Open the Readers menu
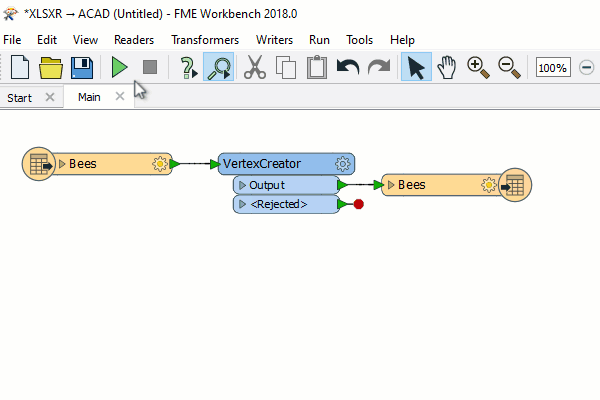Screen dimensions: 600x400 click(134, 40)
